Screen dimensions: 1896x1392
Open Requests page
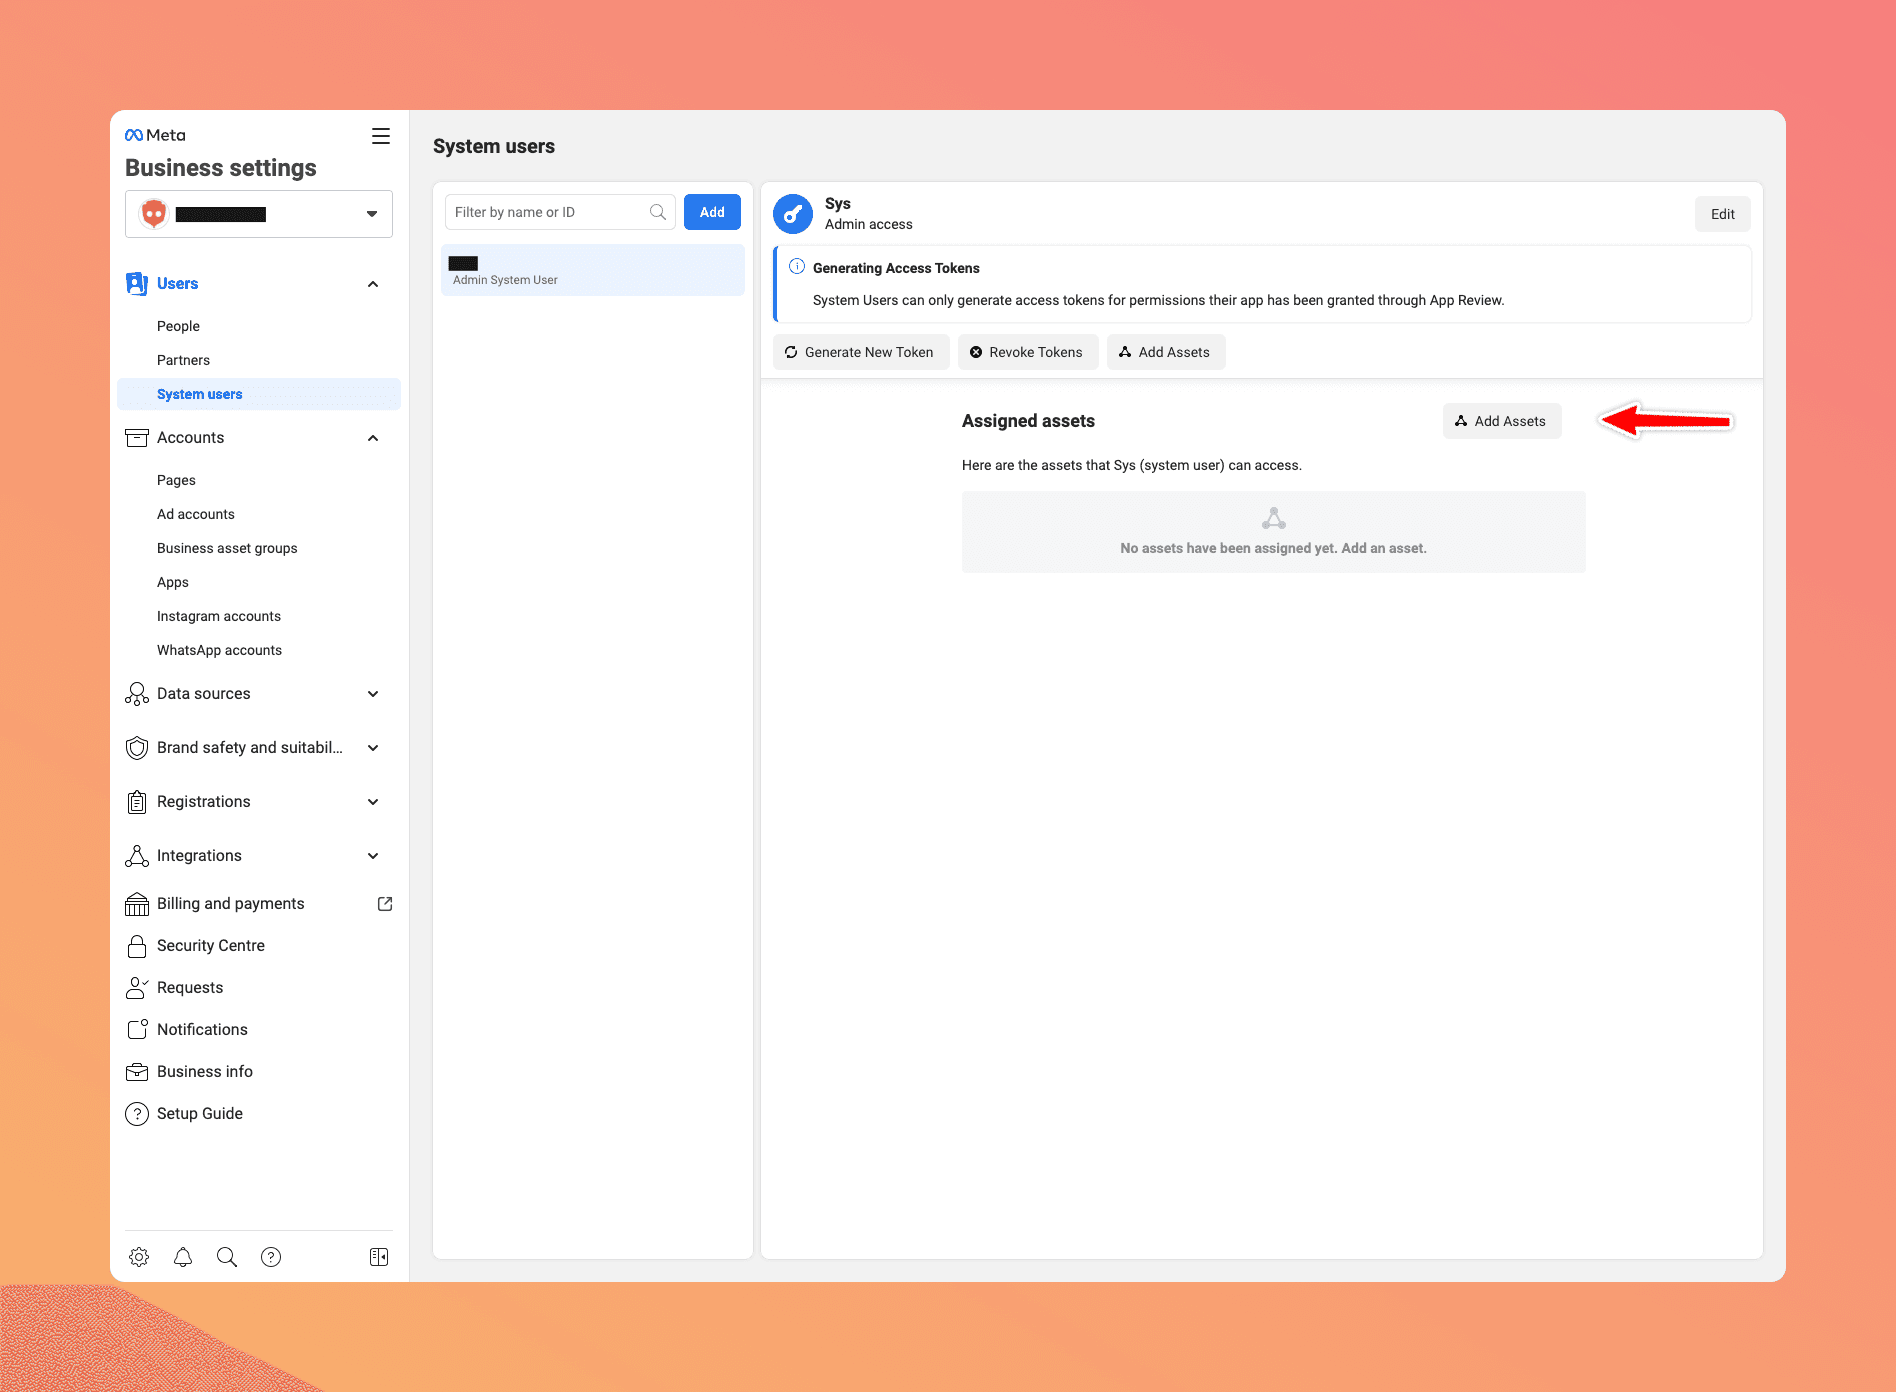(190, 988)
